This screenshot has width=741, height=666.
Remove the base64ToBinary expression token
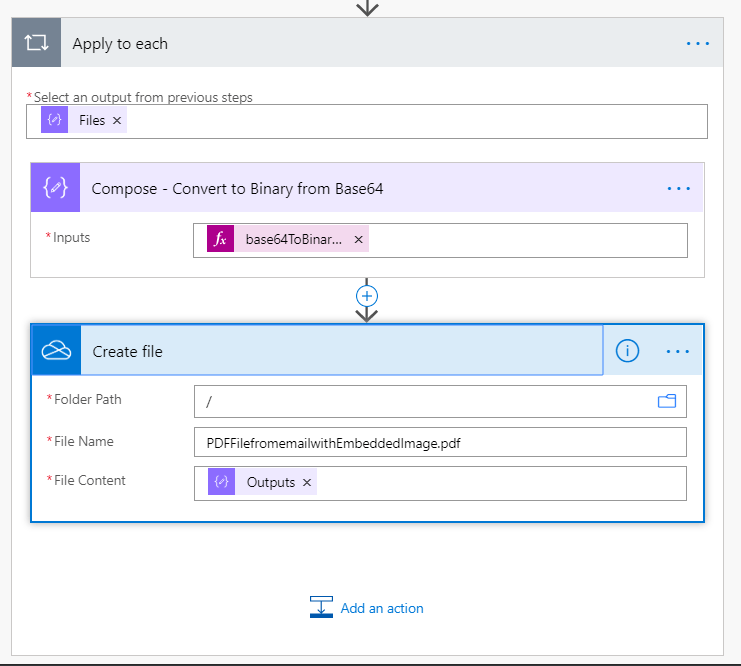click(358, 239)
